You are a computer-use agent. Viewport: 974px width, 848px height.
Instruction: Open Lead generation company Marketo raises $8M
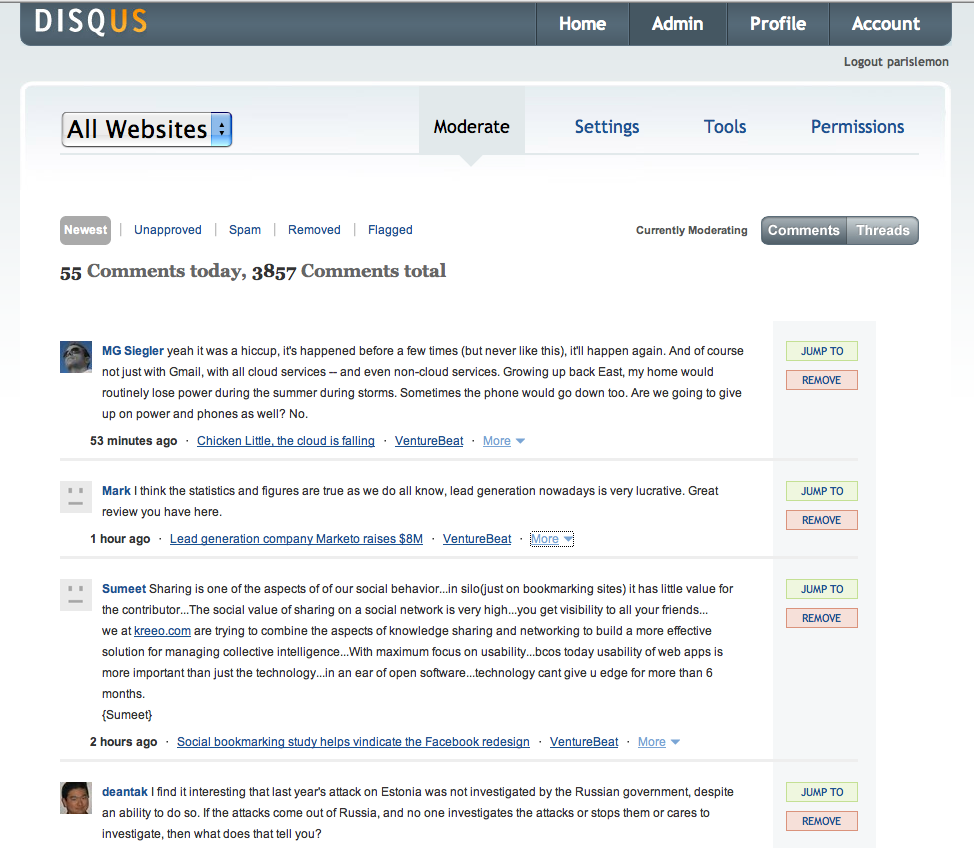point(296,539)
